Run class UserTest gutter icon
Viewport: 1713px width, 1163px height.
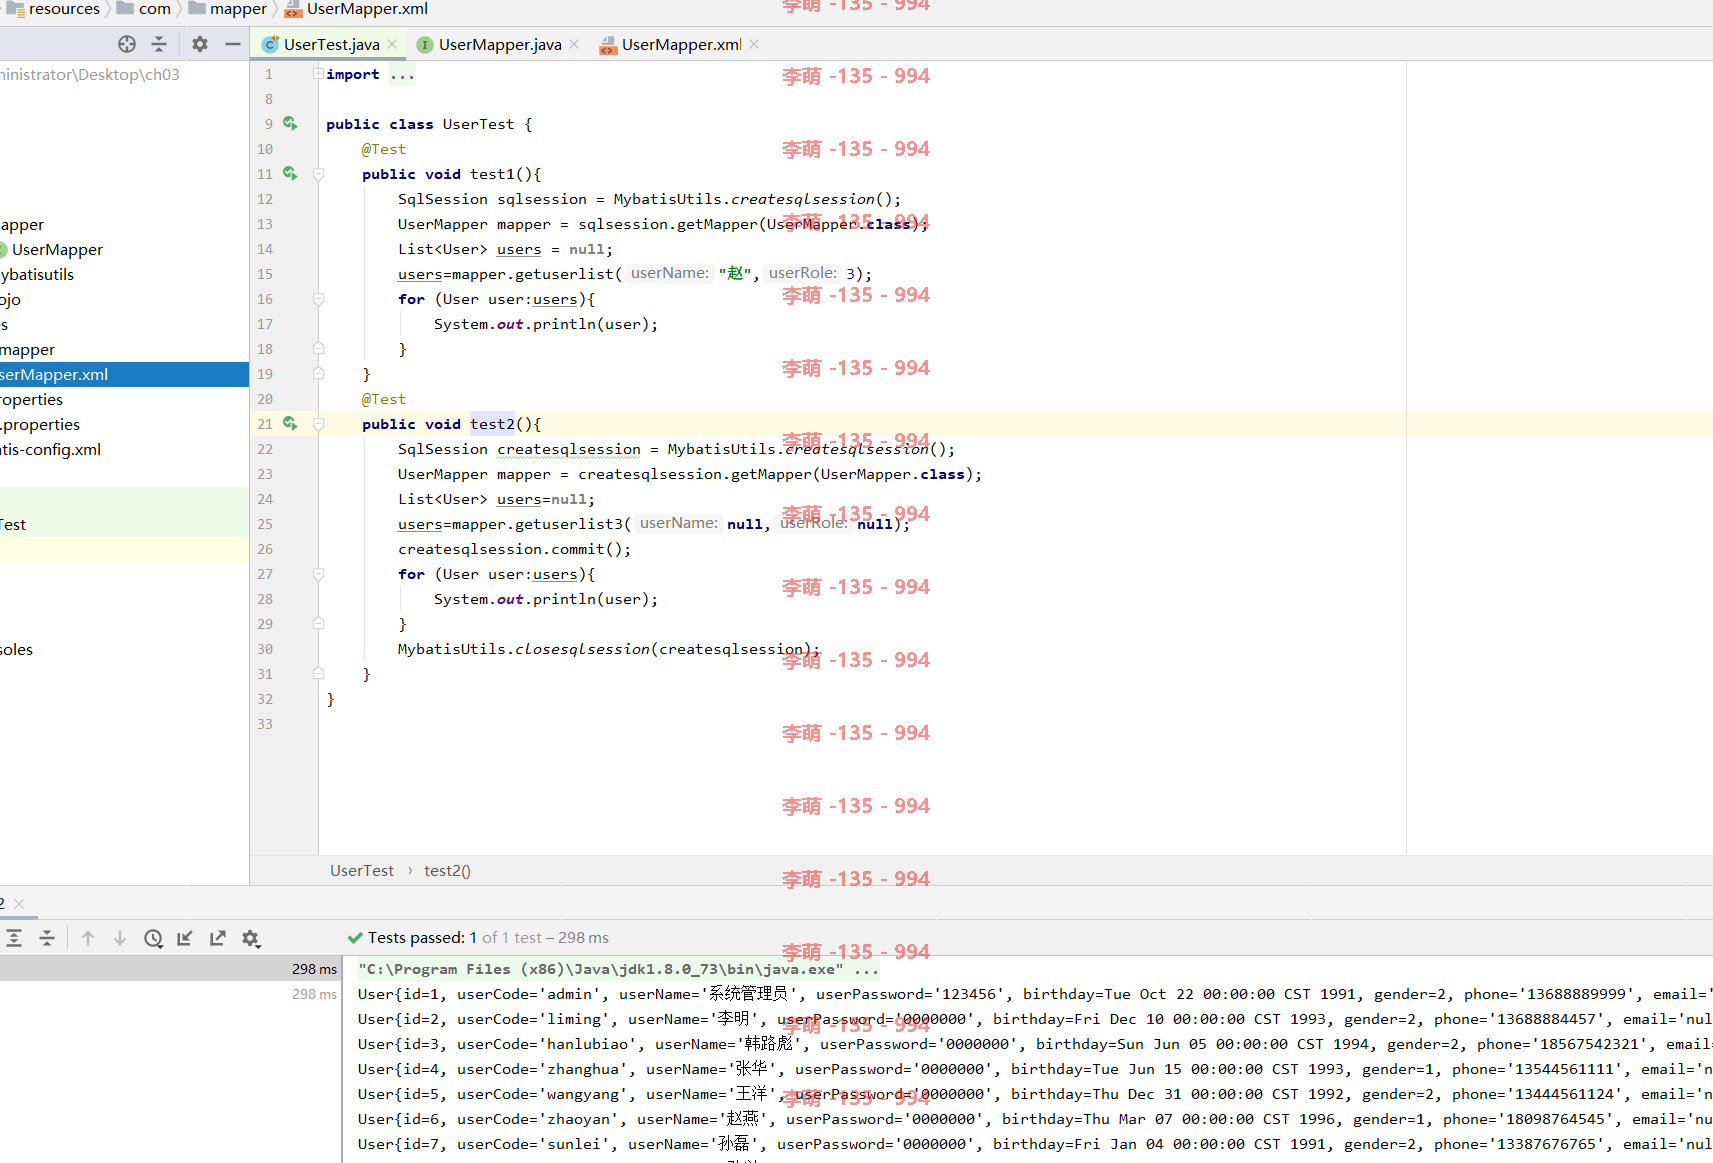point(290,123)
